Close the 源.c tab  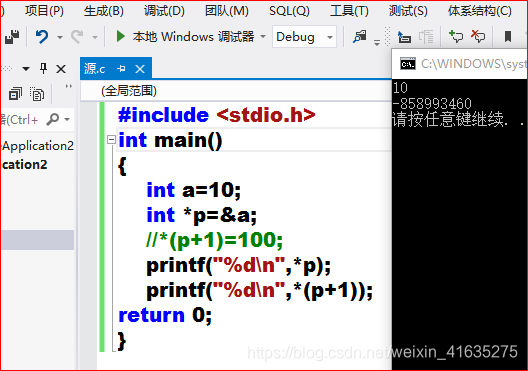coord(140,69)
